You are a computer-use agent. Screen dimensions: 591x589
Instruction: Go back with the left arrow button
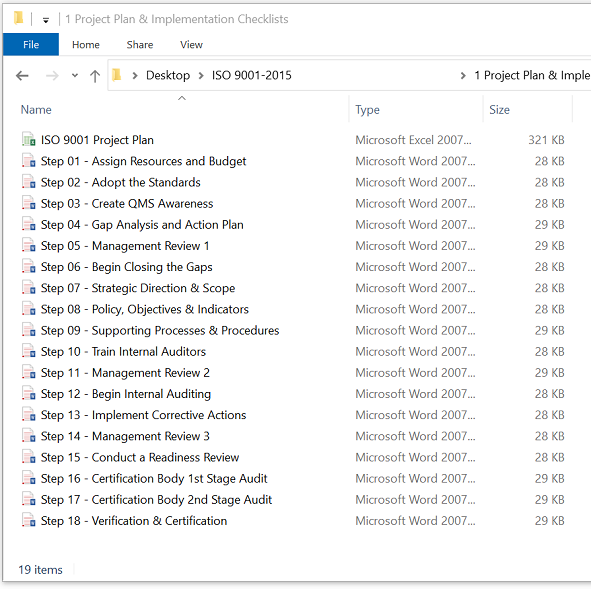[22, 76]
